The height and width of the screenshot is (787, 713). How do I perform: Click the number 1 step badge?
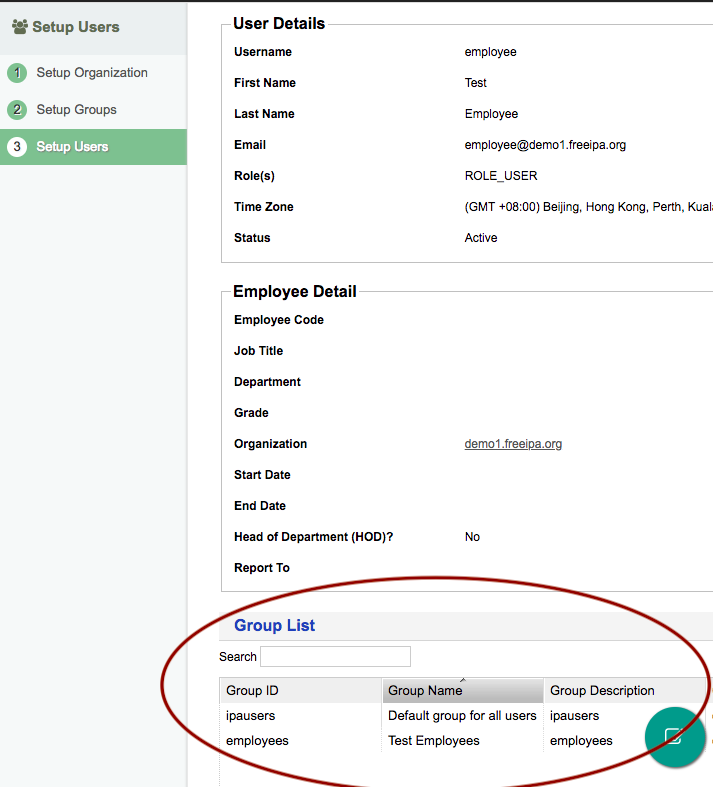[16, 73]
